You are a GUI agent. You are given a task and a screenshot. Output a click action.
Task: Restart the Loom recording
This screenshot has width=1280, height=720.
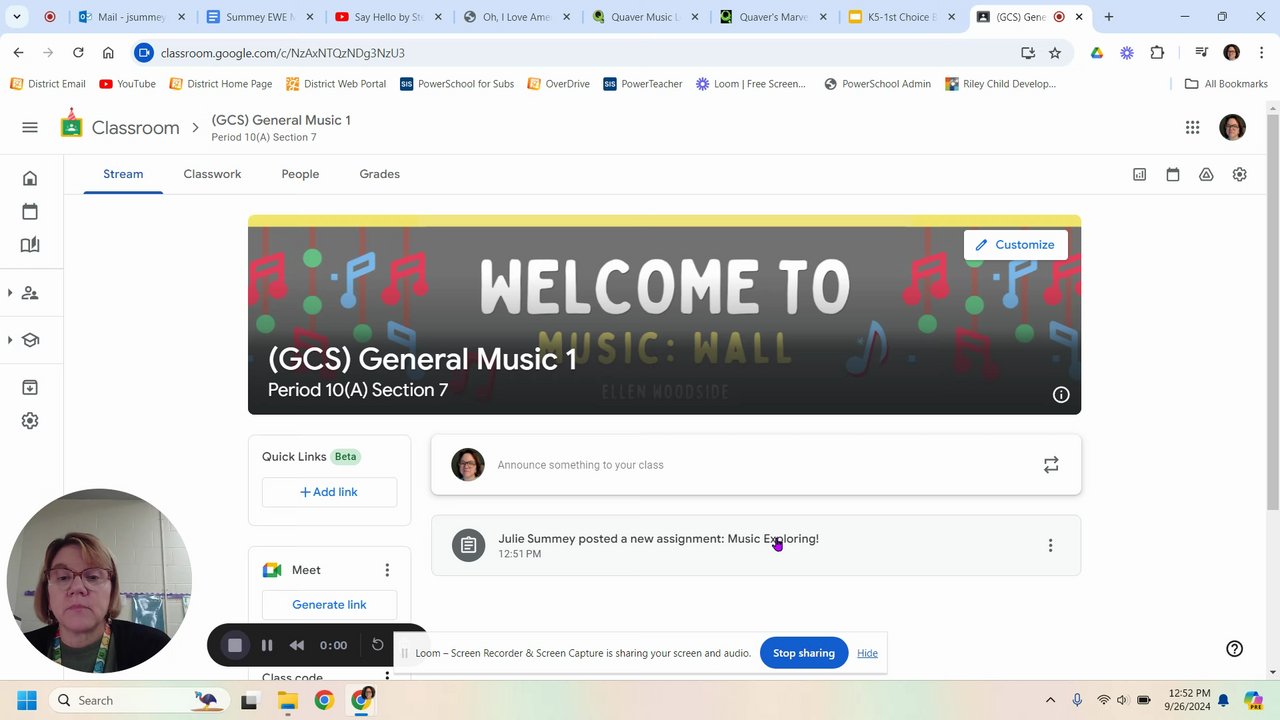(x=377, y=645)
